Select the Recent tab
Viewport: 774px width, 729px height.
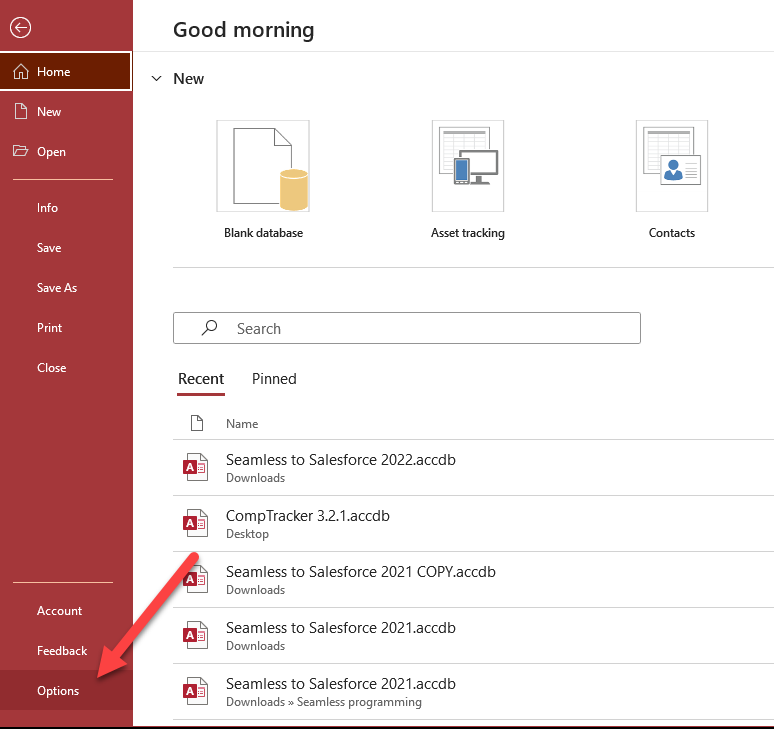point(201,379)
